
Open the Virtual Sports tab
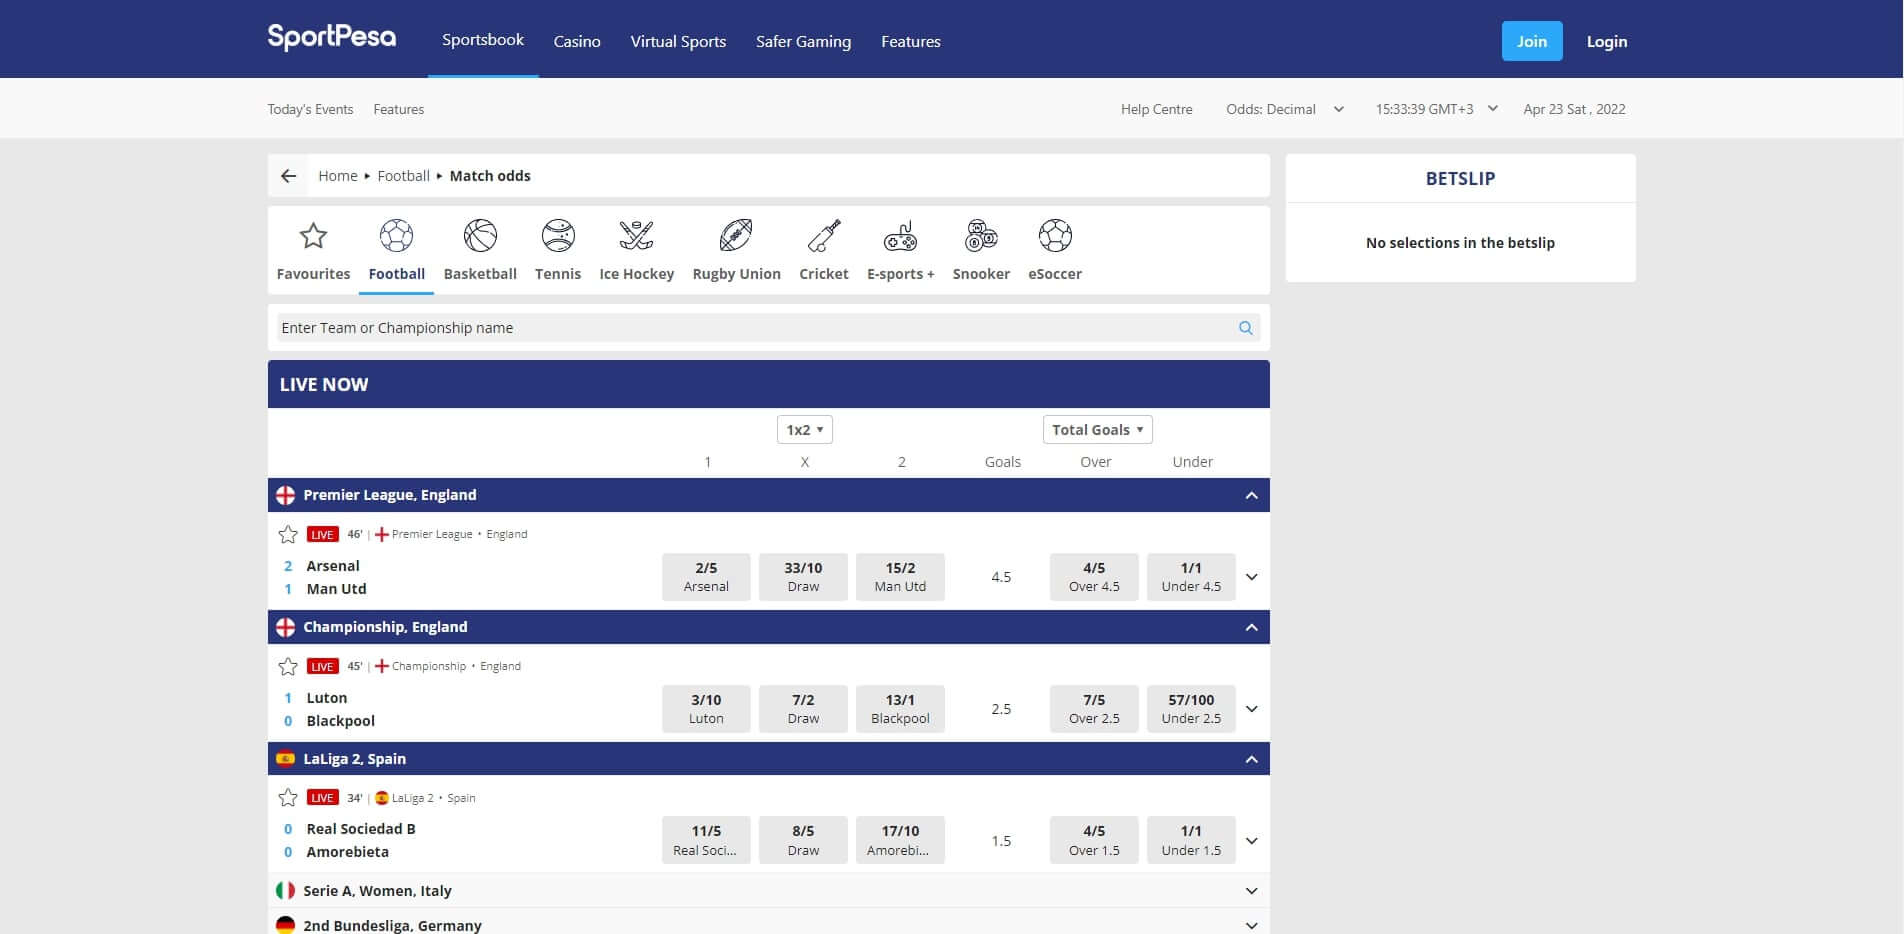point(678,41)
